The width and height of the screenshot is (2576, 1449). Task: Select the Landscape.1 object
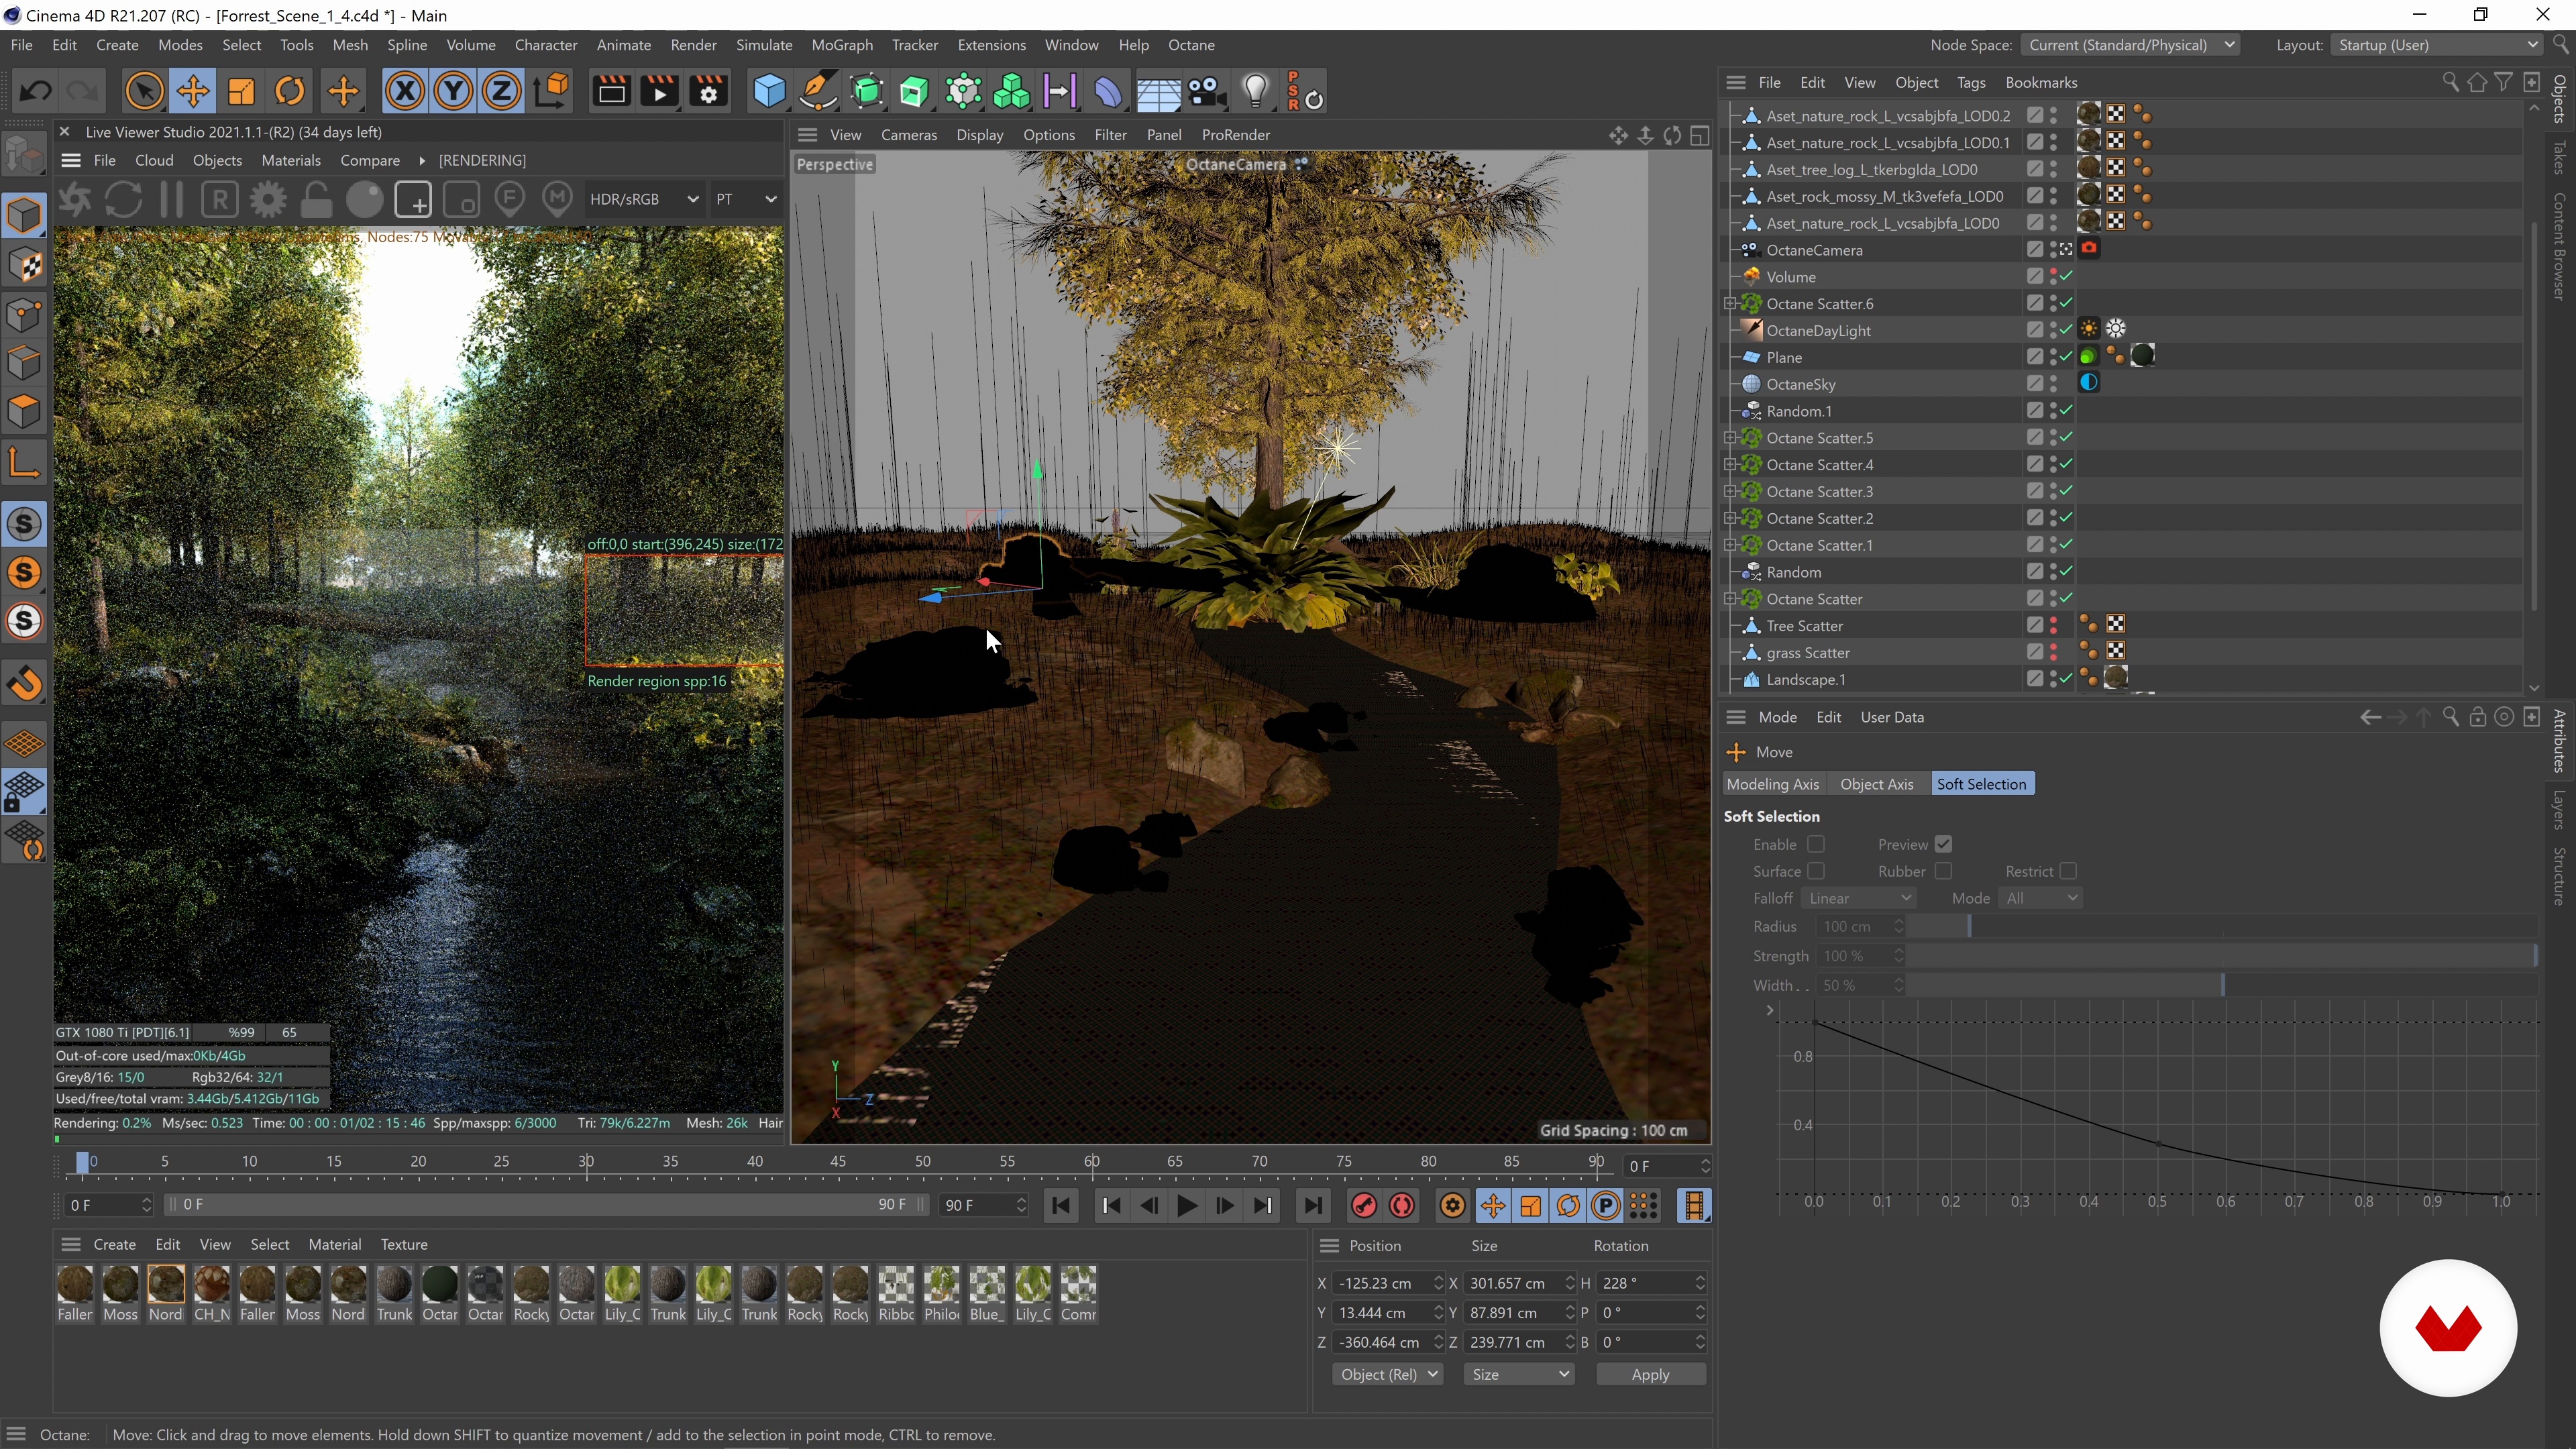pyautogui.click(x=1805, y=679)
